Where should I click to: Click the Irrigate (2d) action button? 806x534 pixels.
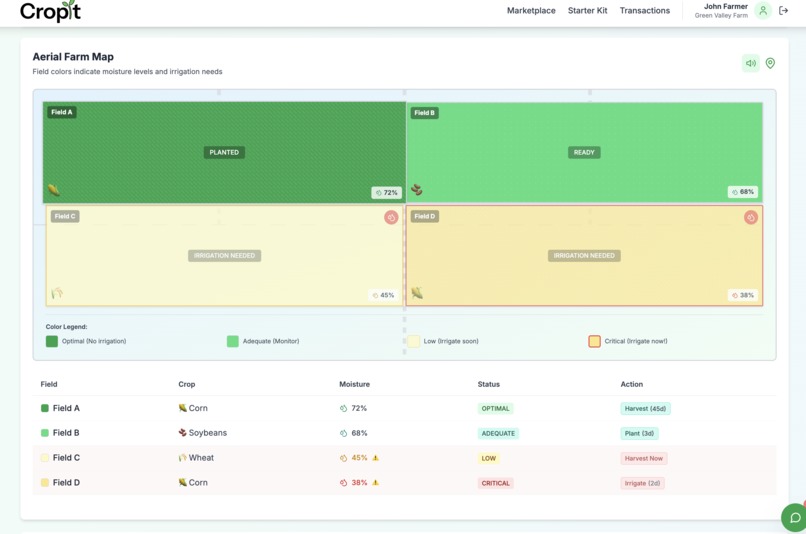coord(642,483)
